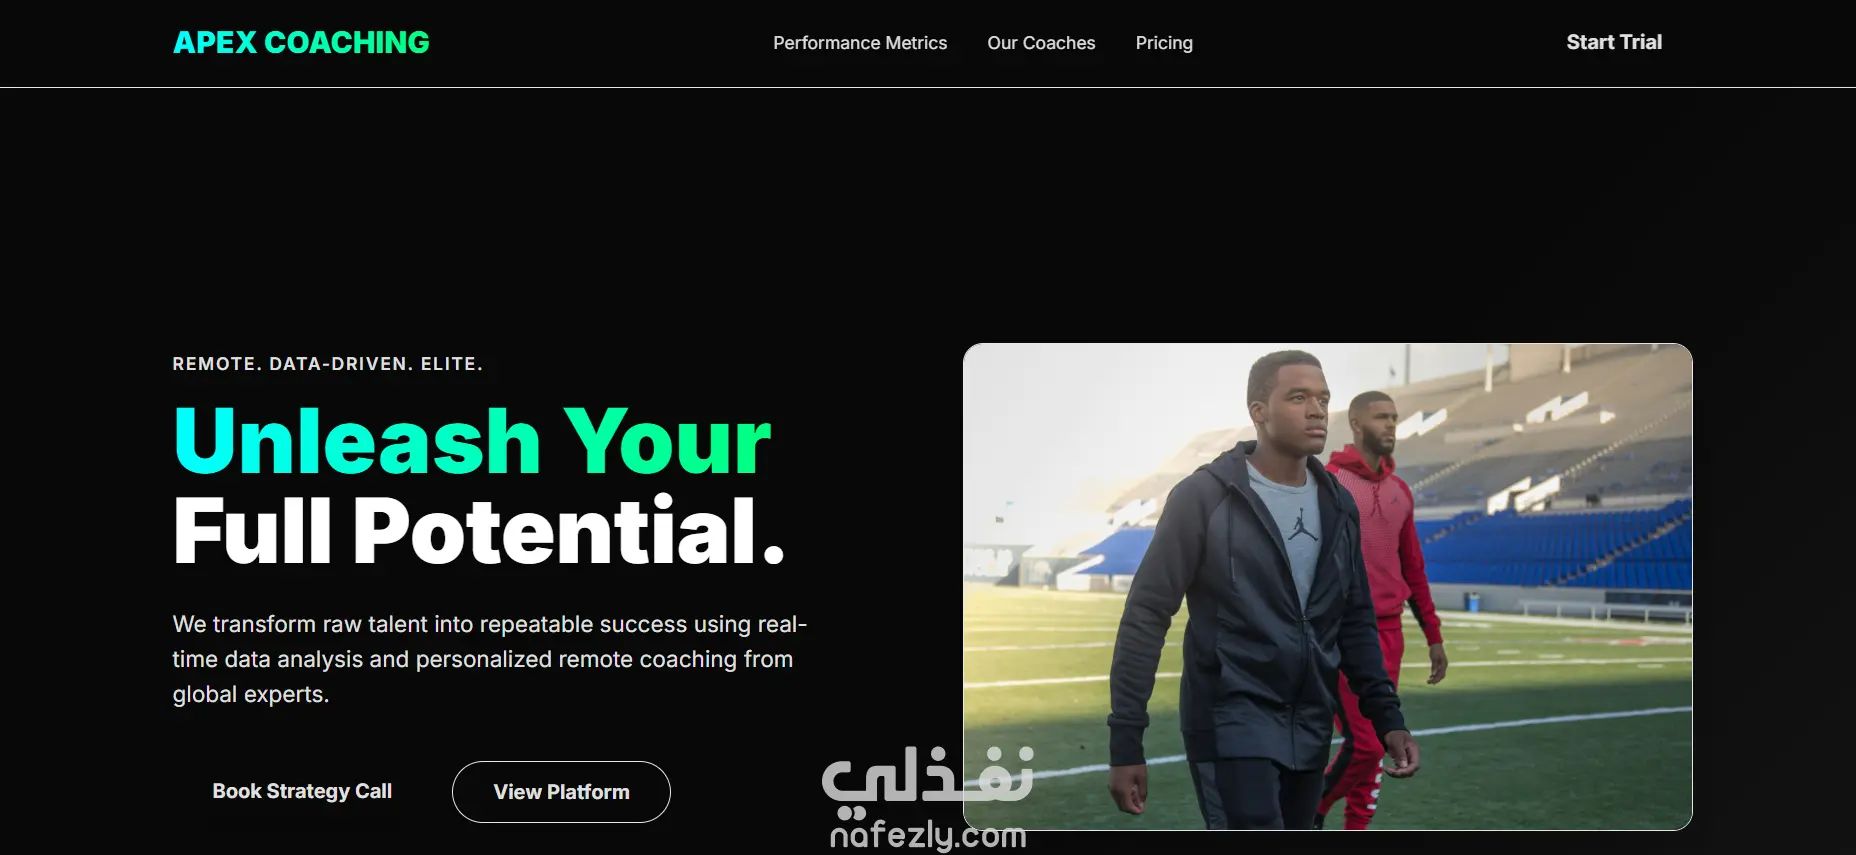Select the Book Strategy Call button
The height and width of the screenshot is (855, 1856).
pyautogui.click(x=302, y=791)
